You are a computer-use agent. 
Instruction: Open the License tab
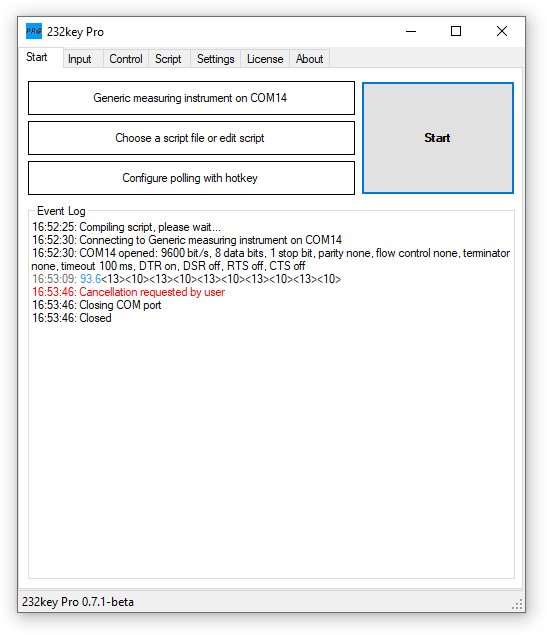(x=265, y=59)
